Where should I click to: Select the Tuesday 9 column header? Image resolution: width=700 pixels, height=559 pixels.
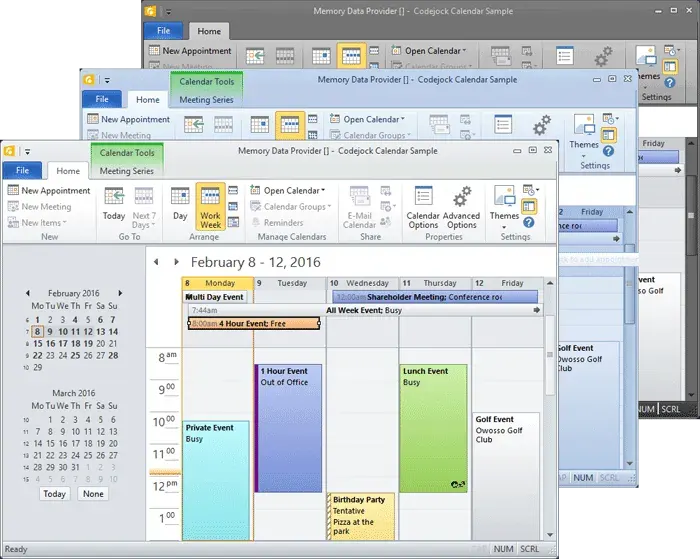point(290,283)
